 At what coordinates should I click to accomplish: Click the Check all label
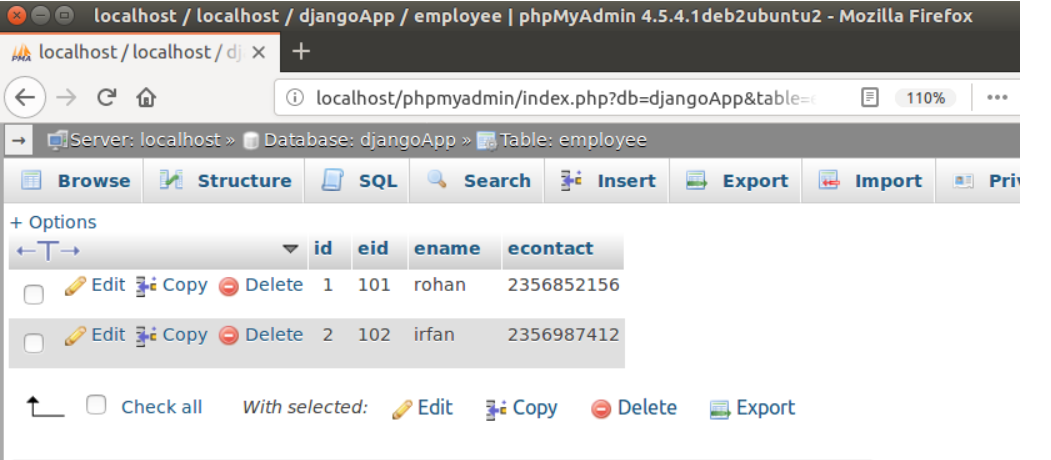(x=162, y=407)
